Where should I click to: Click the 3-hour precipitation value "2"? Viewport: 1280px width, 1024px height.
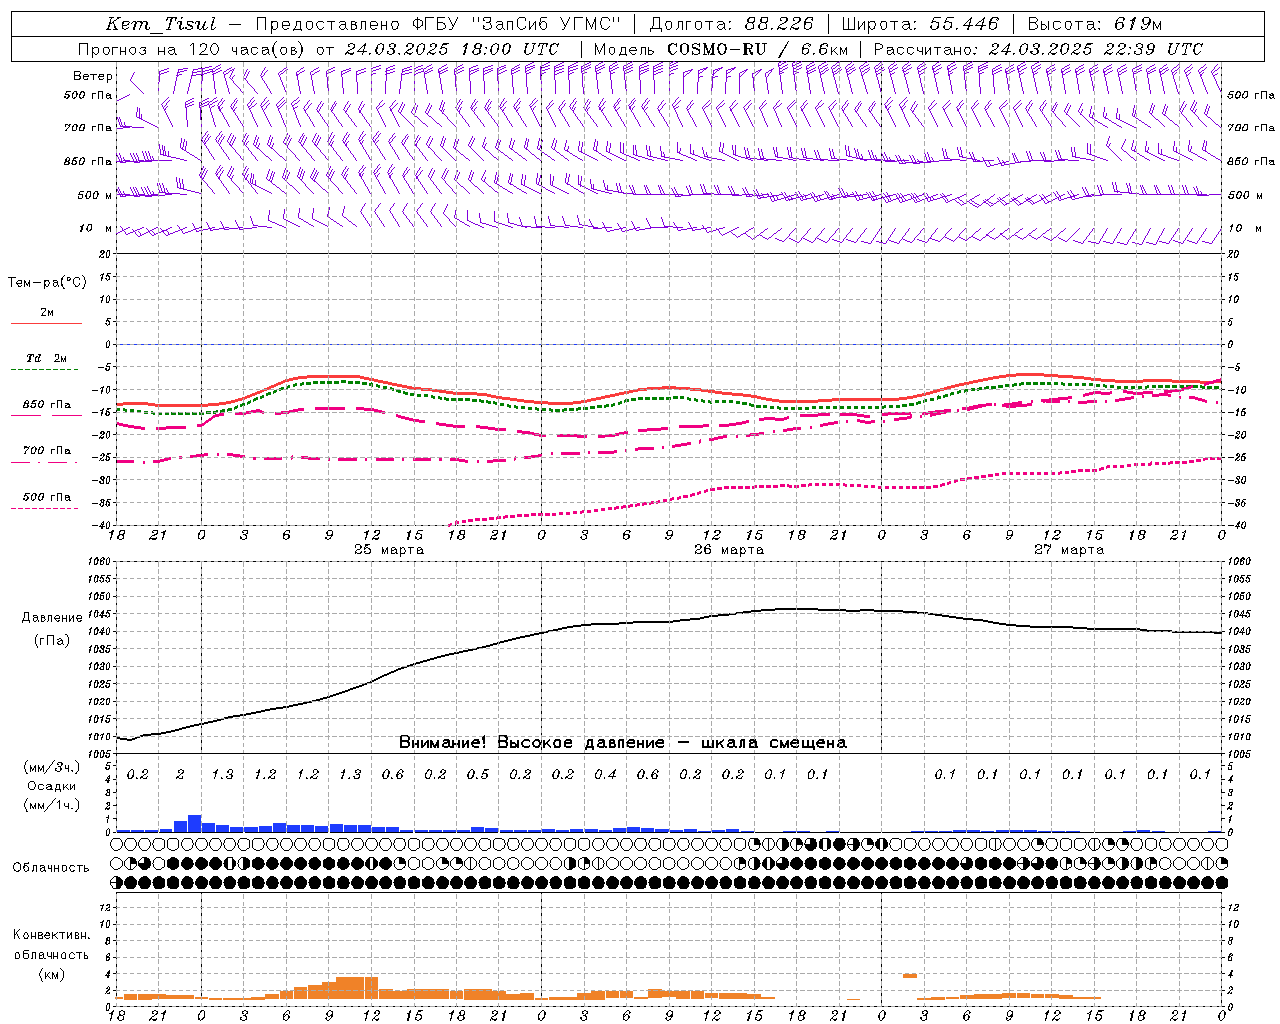pos(180,775)
